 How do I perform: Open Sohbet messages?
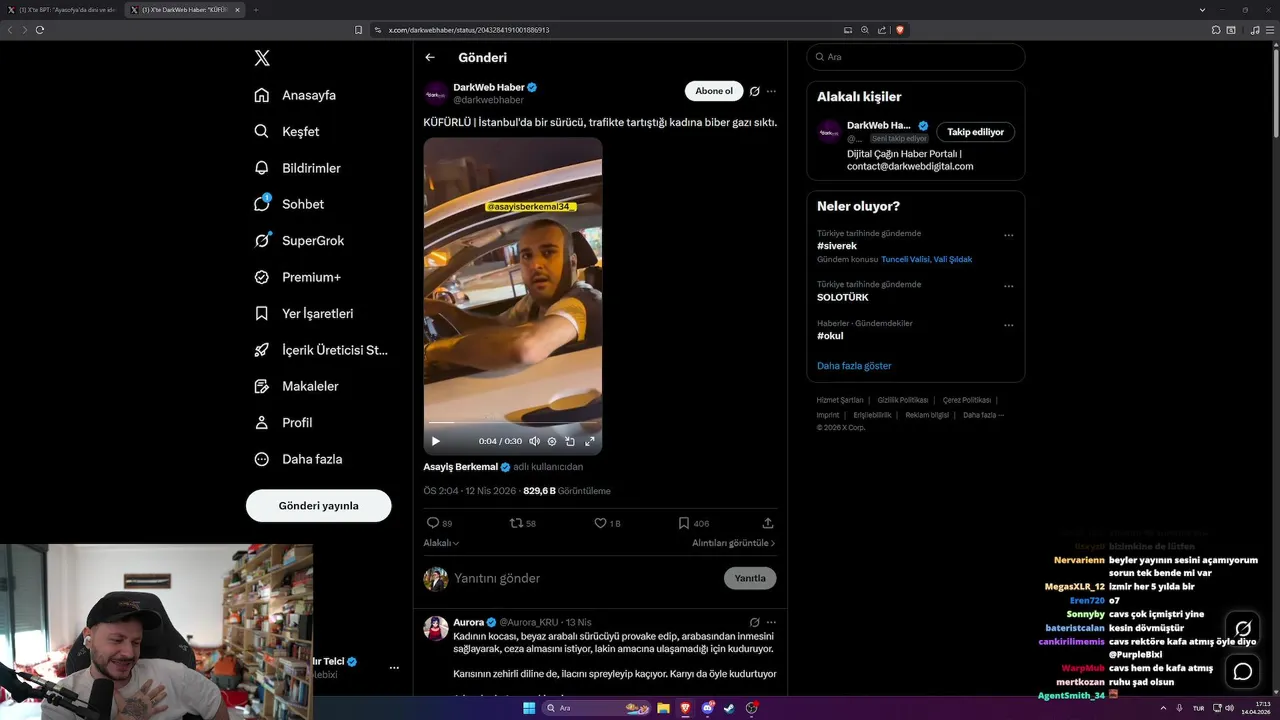289,204
